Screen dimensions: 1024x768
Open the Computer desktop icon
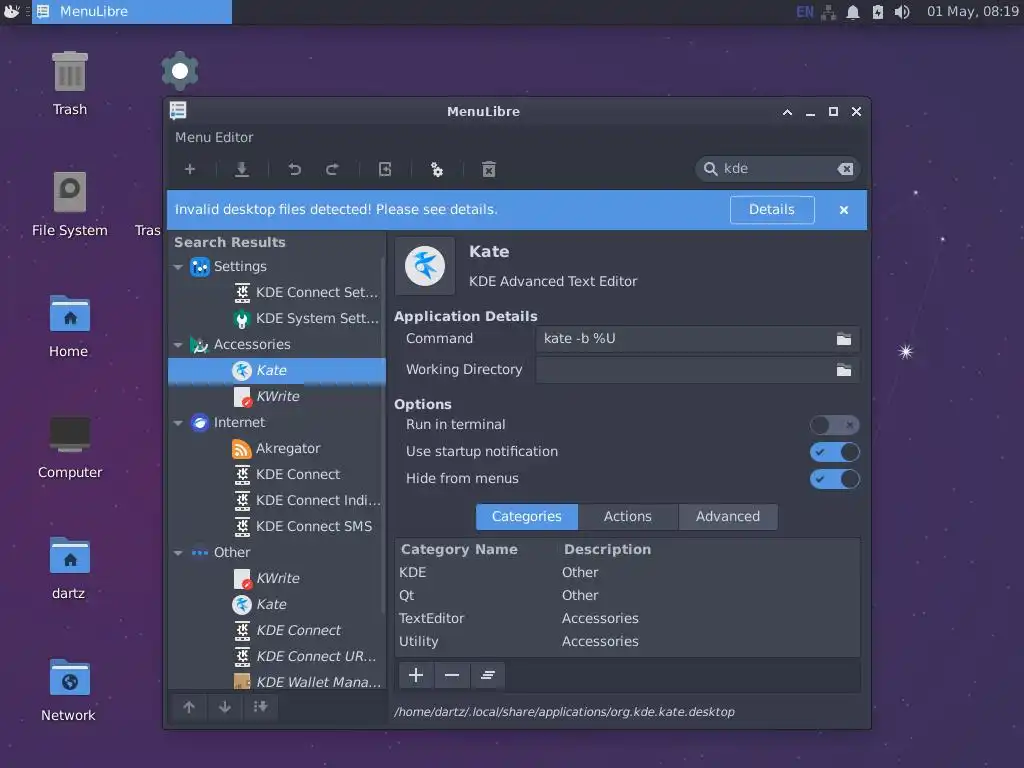70,447
